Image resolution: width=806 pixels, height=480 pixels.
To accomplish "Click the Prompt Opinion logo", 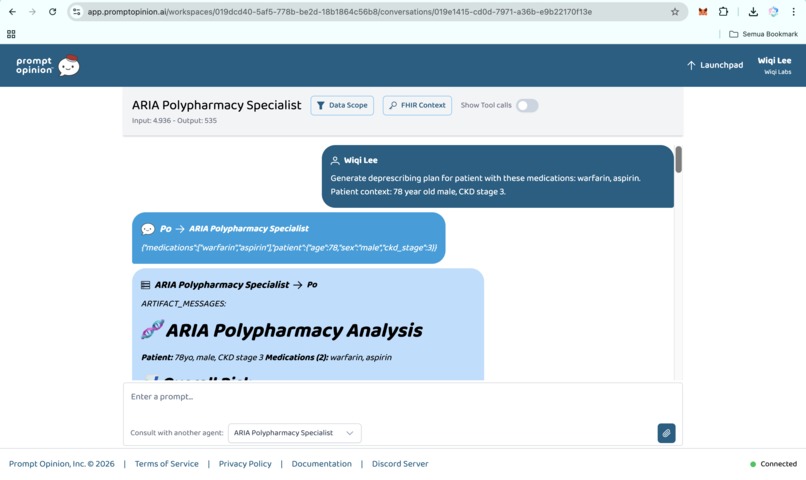I will (34, 65).
